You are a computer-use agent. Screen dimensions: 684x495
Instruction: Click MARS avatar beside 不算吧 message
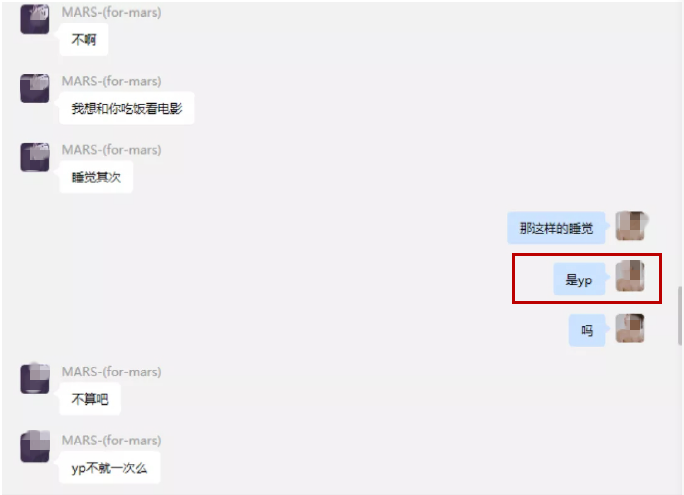click(35, 379)
